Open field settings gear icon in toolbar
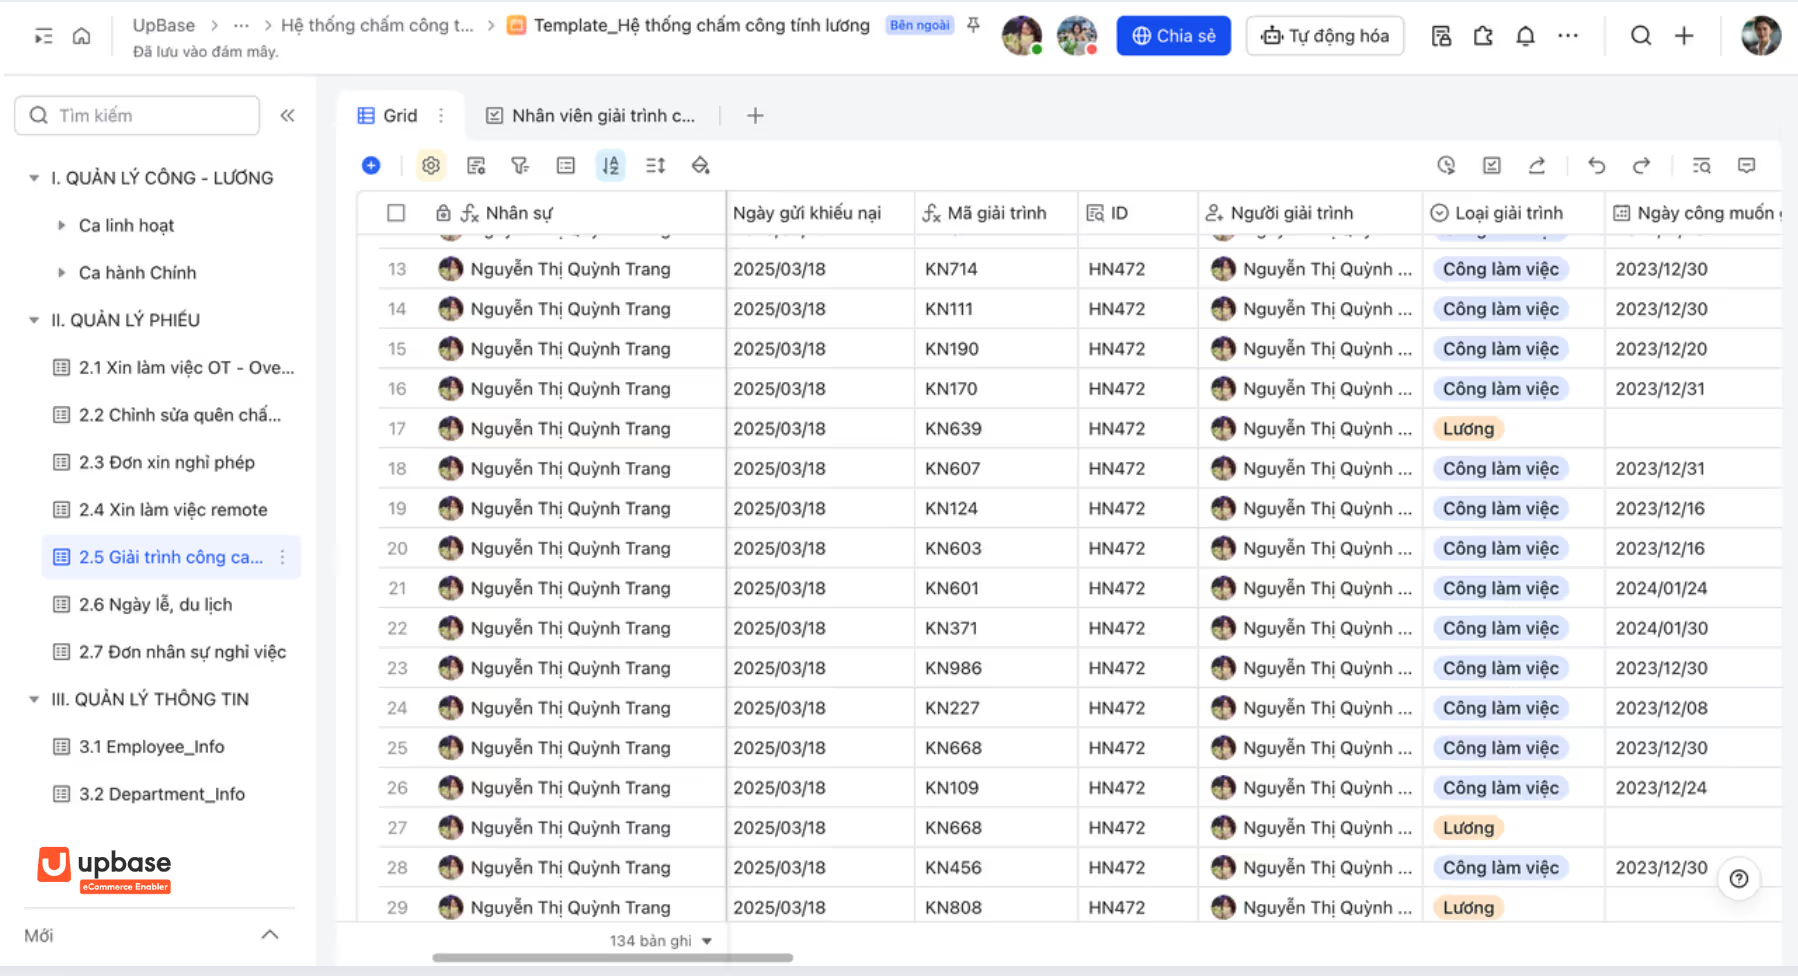The width and height of the screenshot is (1798, 976). 431,165
